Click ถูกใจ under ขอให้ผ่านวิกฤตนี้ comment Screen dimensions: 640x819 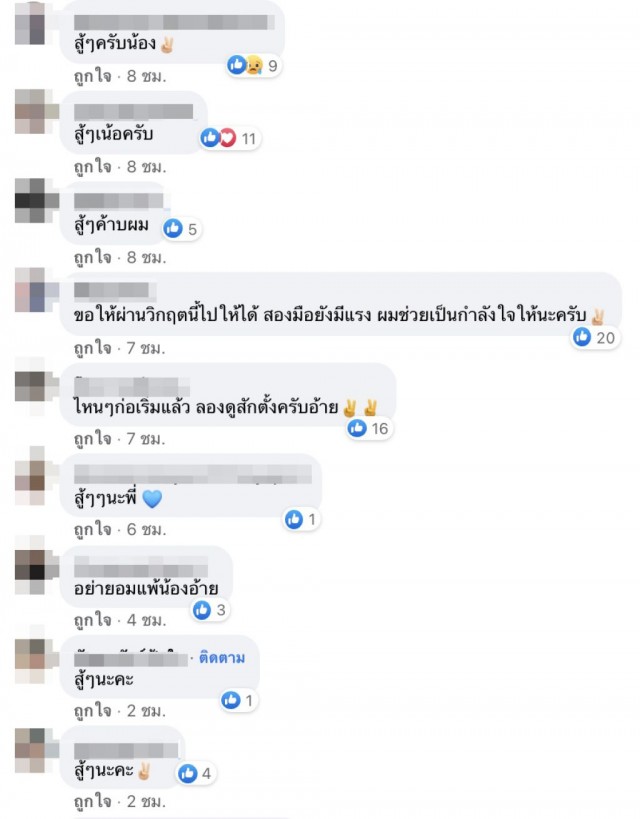point(93,348)
